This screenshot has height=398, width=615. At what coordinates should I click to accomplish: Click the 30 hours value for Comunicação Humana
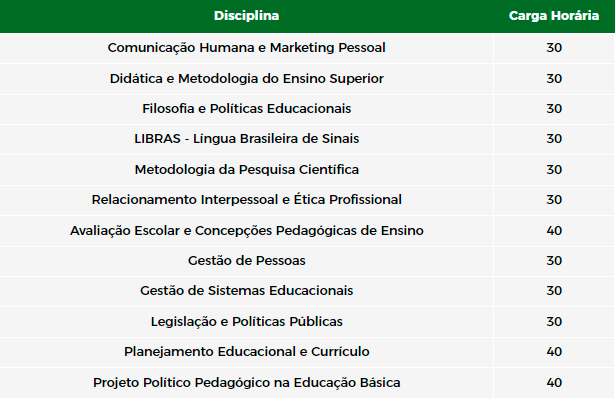(554, 48)
